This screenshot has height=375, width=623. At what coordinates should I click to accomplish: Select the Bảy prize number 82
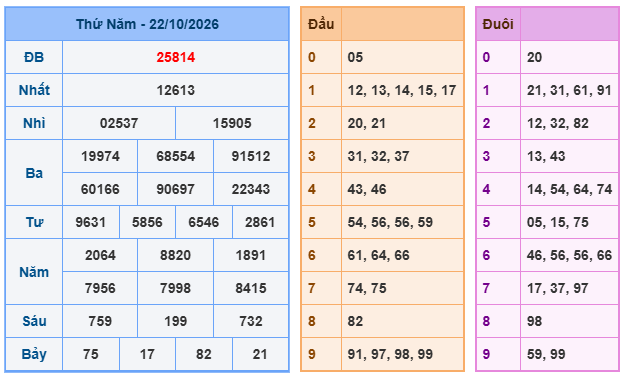point(203,354)
